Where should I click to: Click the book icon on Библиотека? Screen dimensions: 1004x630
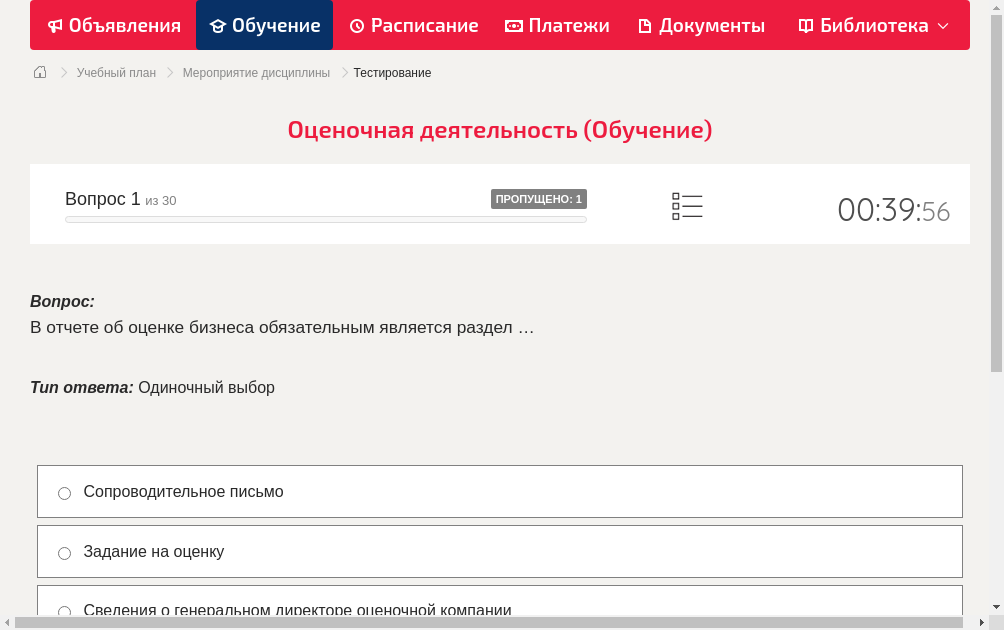804,25
